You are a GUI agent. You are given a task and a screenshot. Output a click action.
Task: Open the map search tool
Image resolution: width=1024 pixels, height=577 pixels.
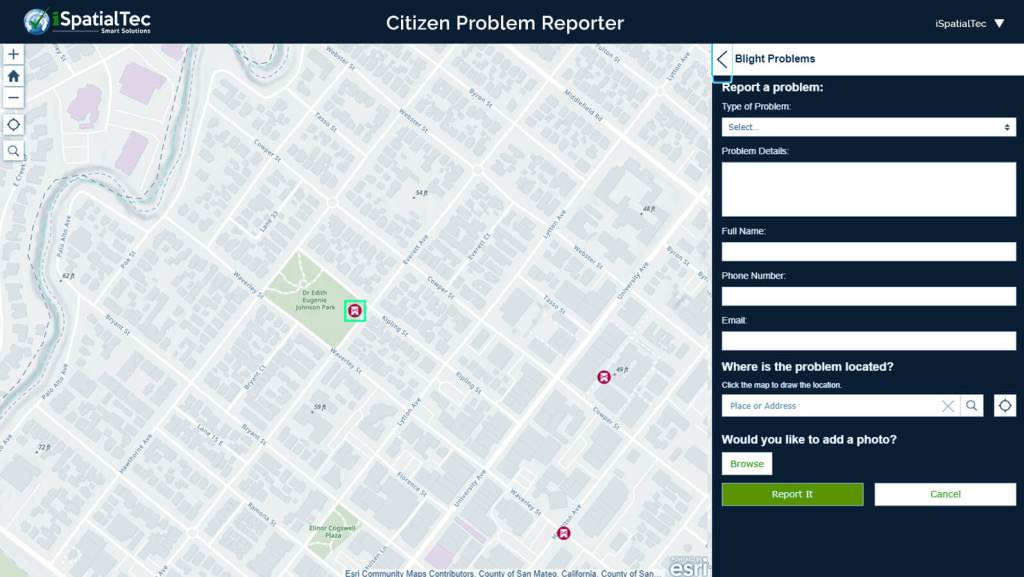click(13, 151)
